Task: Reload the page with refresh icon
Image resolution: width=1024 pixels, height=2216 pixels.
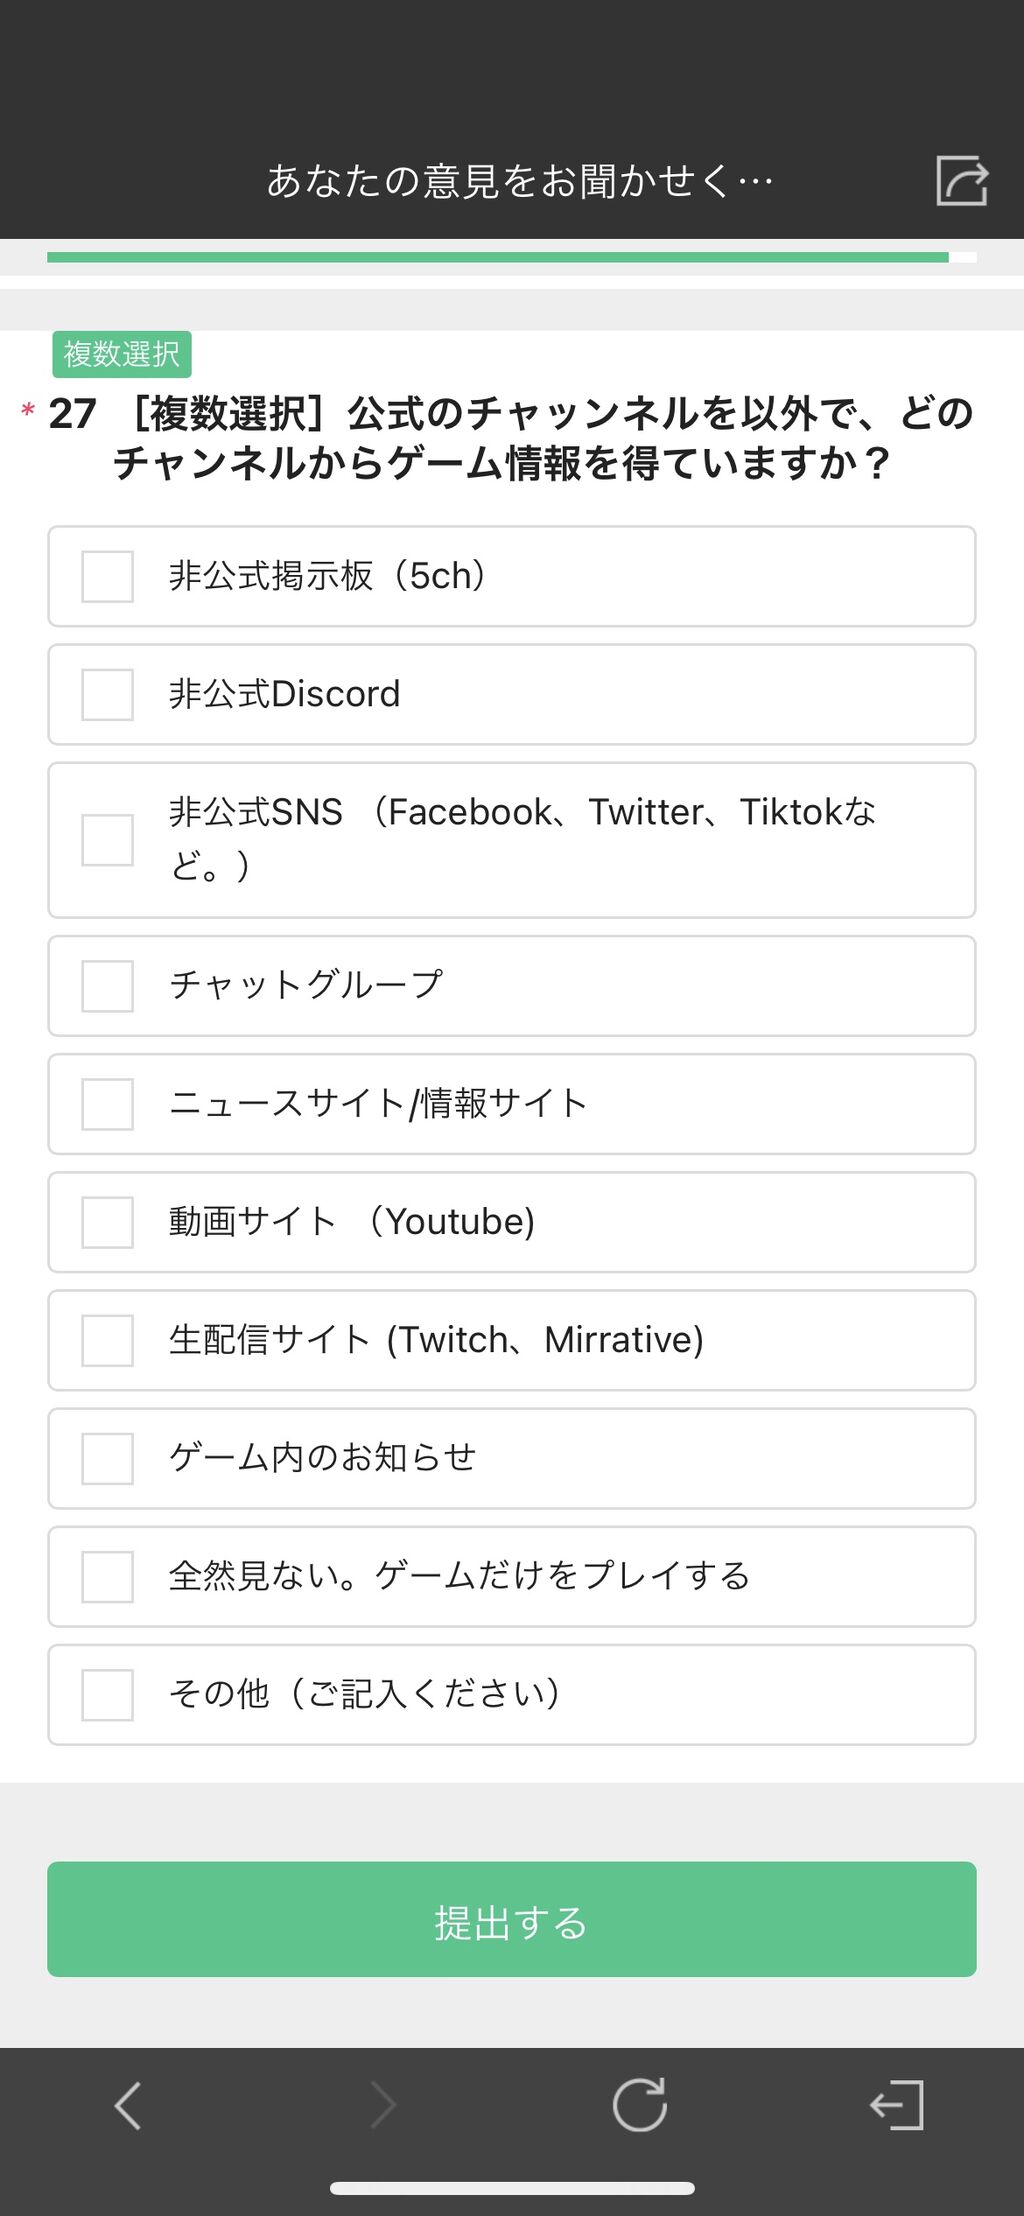Action: 639,2105
